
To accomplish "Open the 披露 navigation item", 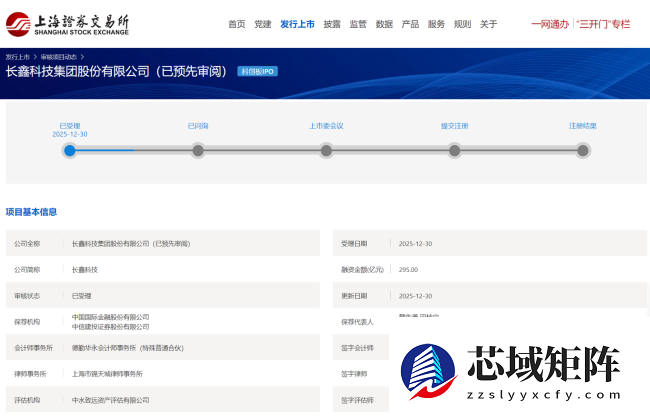I will [x=332, y=24].
